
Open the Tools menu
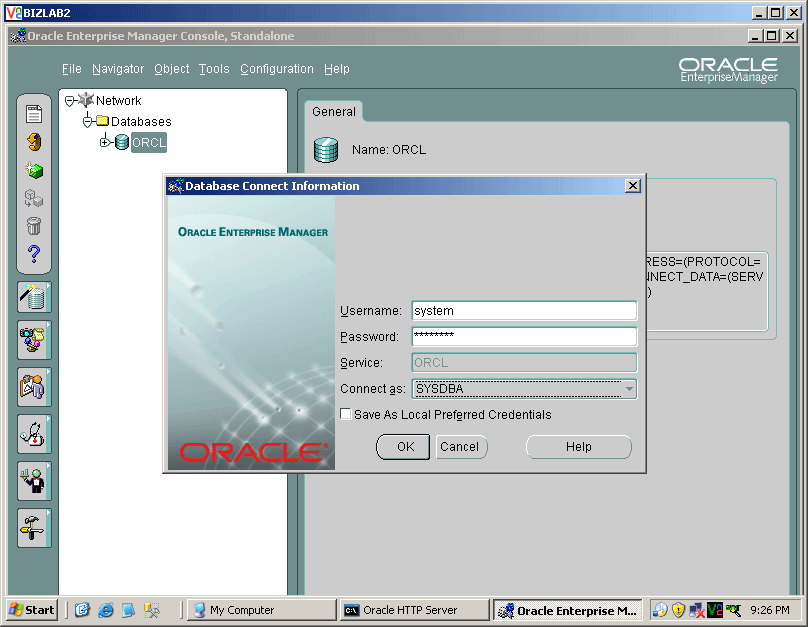pos(214,69)
